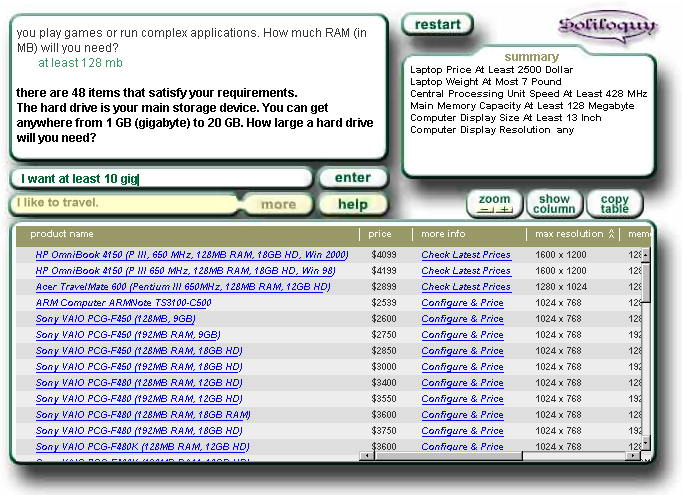
Task: Focus the answer input field
Action: [x=161, y=178]
